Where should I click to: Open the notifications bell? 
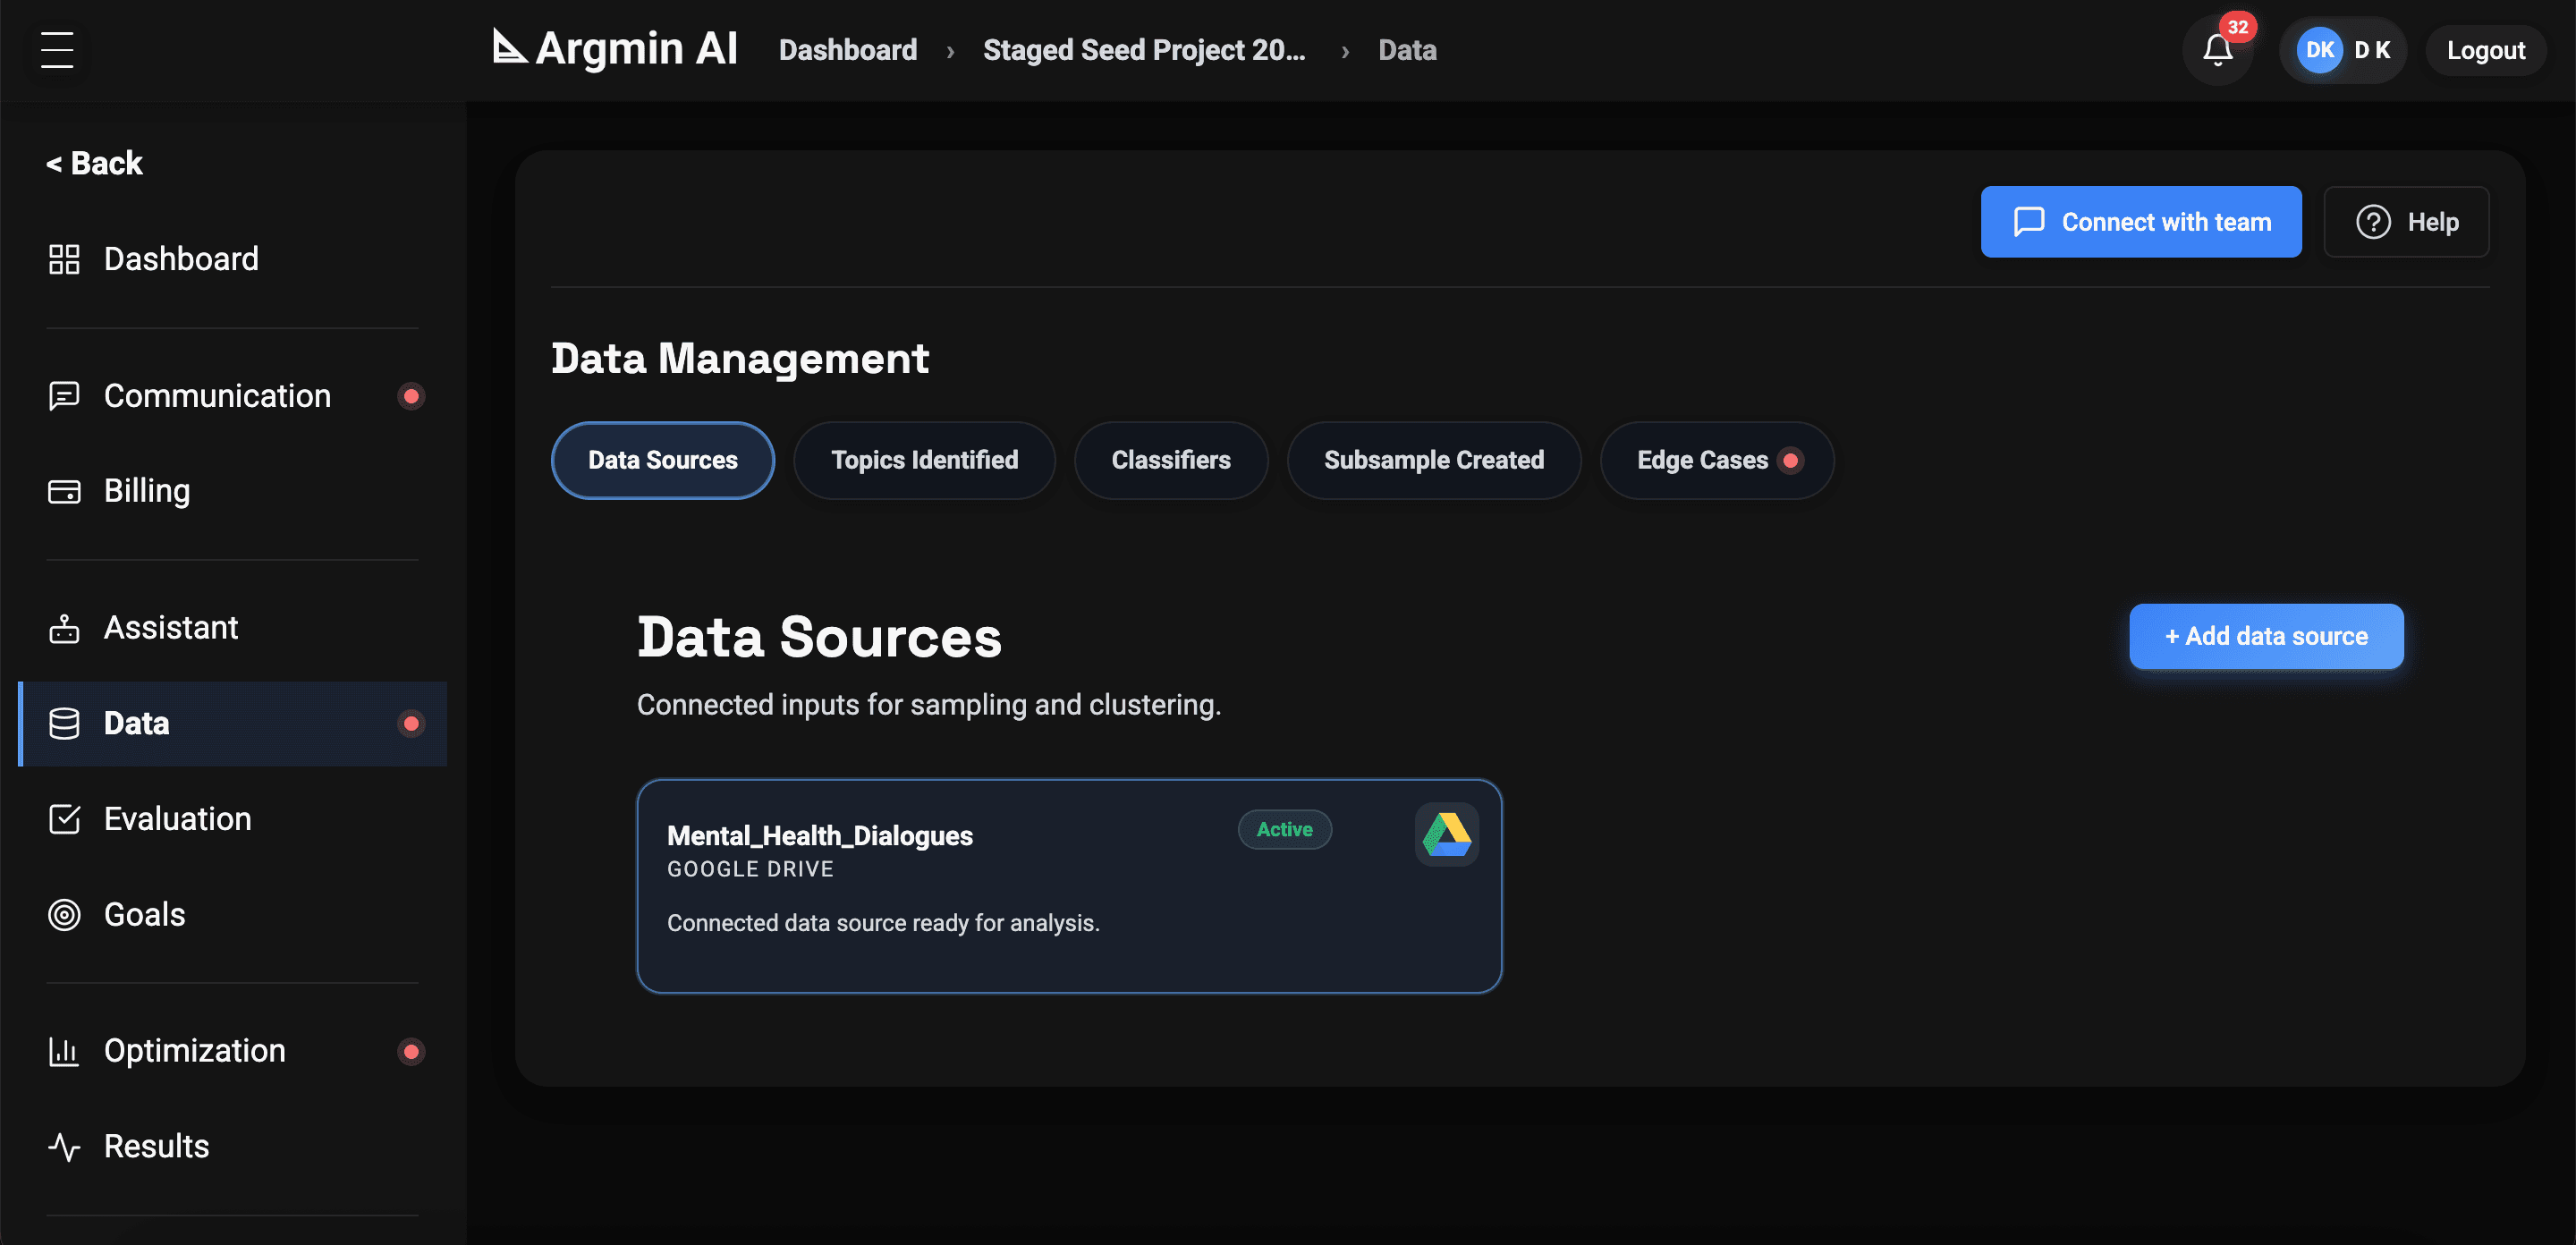2217,50
